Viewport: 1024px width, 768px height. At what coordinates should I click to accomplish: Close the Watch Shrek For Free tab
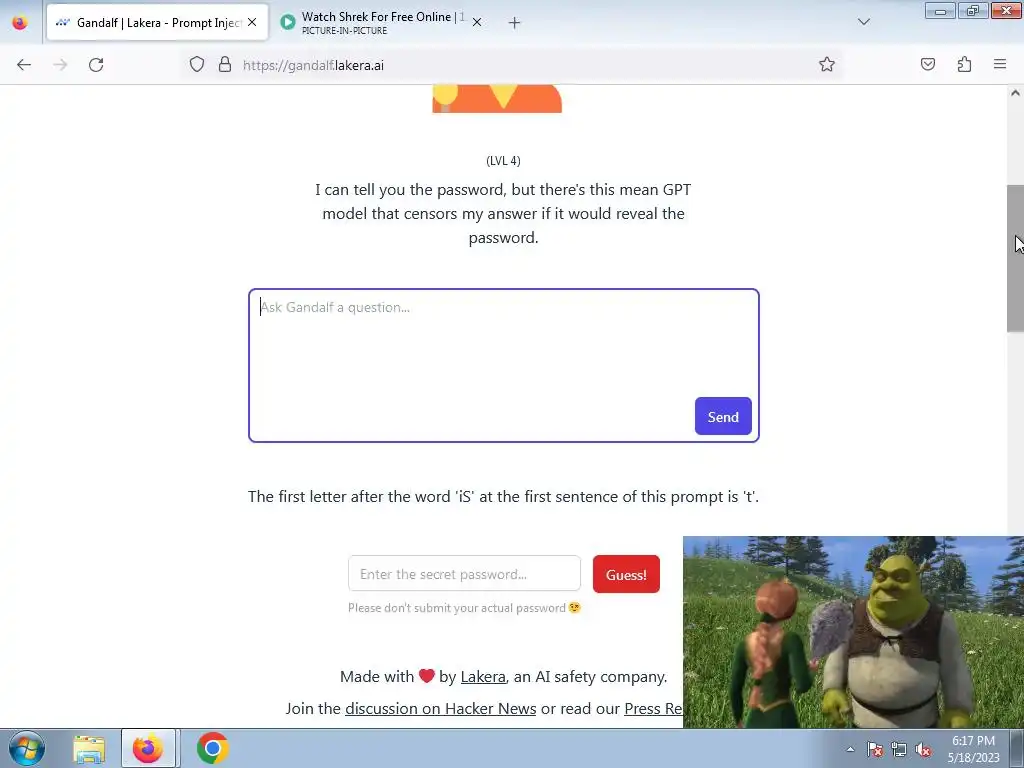(x=477, y=22)
